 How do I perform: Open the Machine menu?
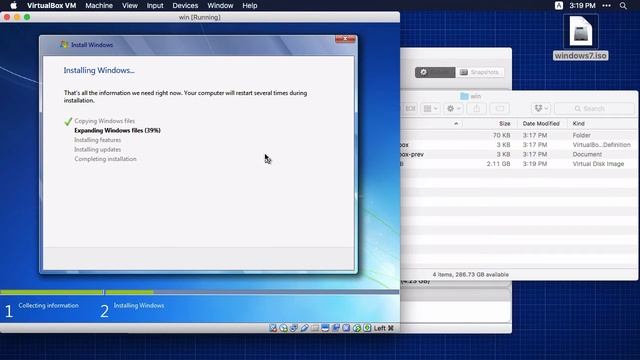point(99,6)
